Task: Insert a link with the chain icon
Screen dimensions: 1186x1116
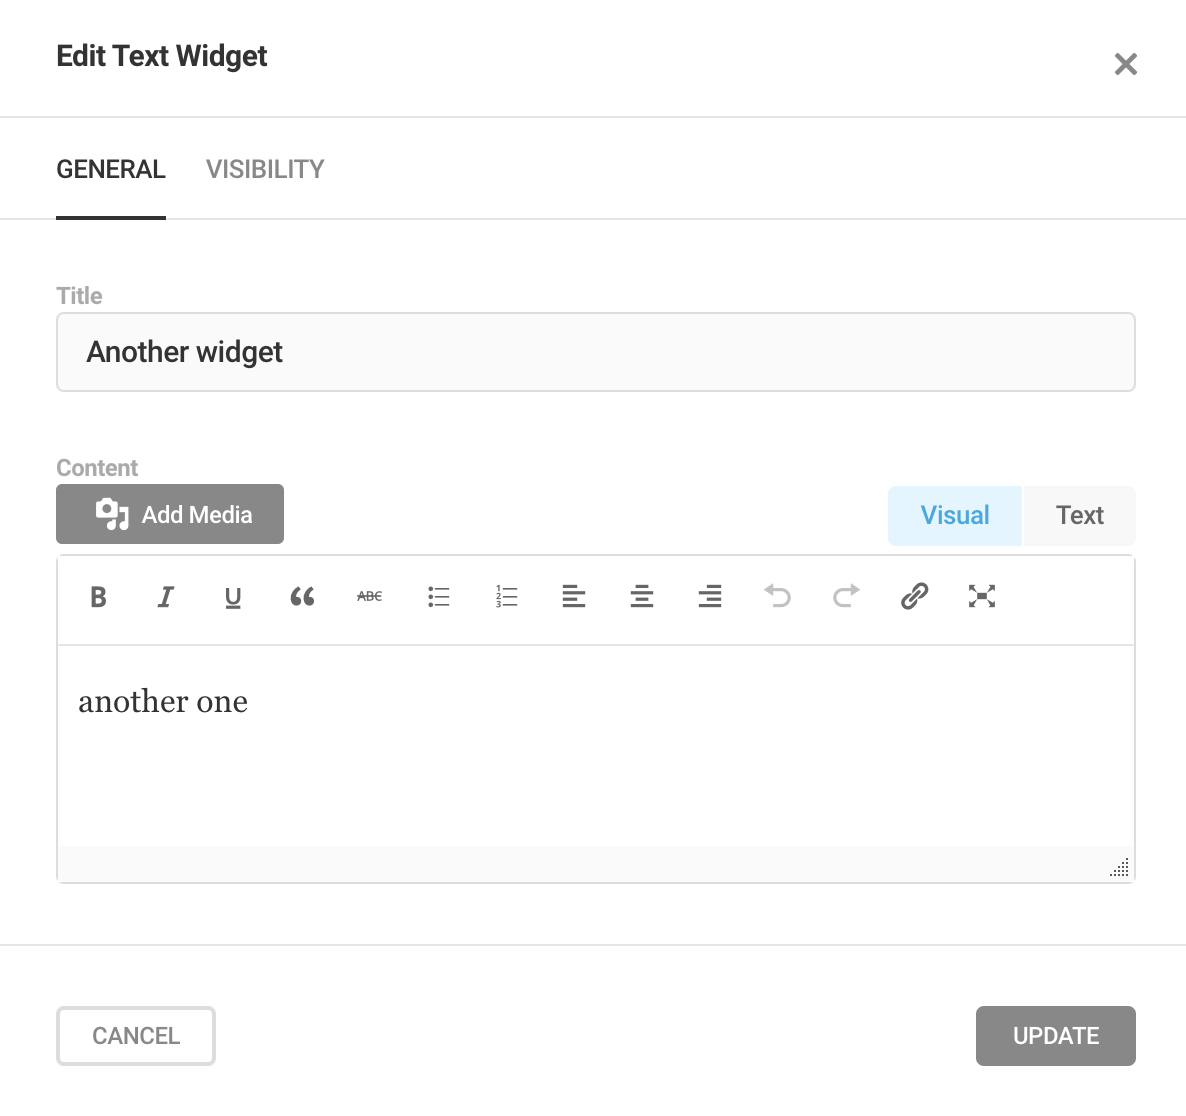Action: click(x=914, y=597)
